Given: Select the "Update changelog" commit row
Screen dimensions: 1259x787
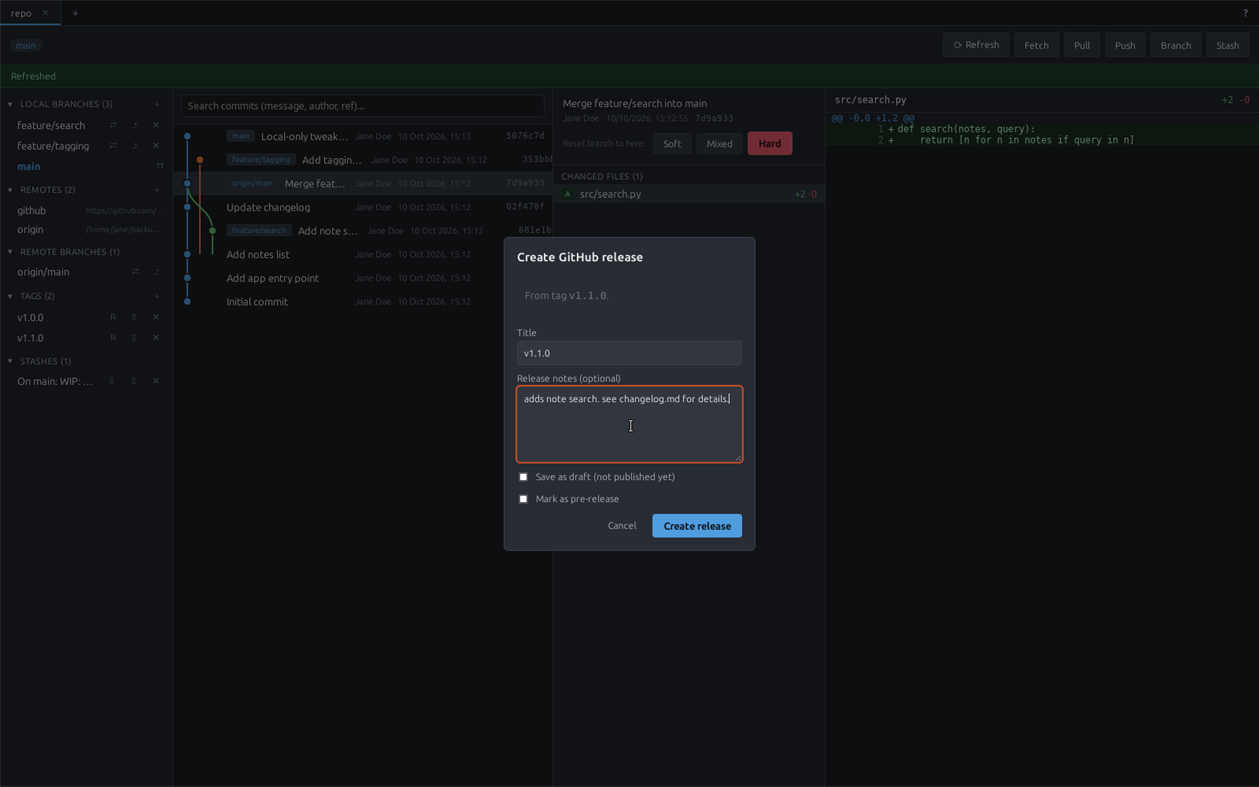Looking at the screenshot, I should 363,207.
